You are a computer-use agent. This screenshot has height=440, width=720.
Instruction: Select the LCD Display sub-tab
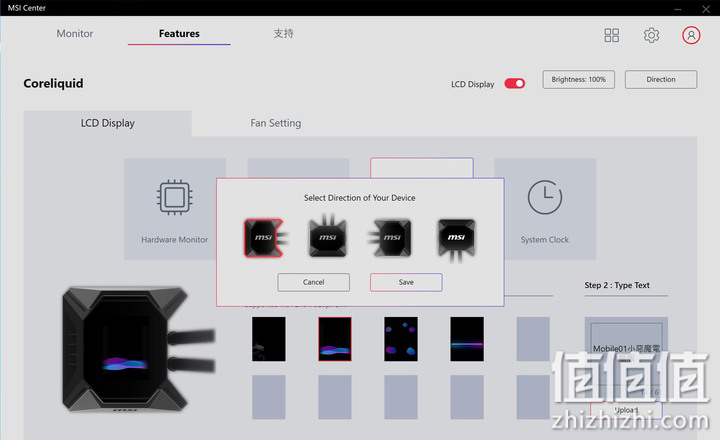107,123
